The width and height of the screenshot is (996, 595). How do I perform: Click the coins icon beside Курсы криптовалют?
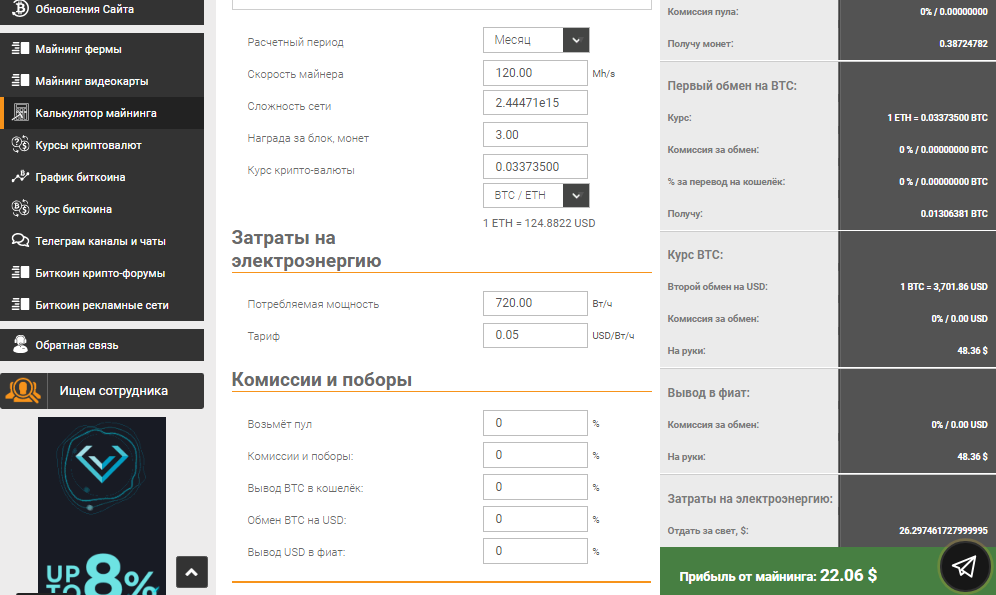[x=20, y=144]
